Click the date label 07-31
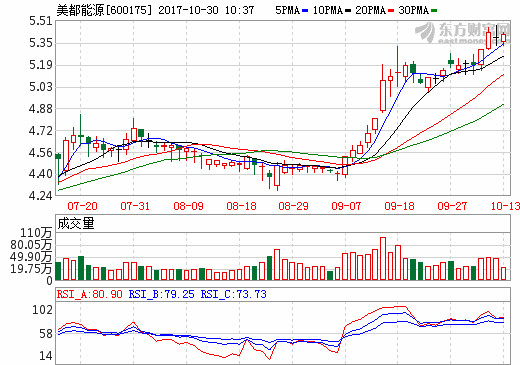This screenshot has height=365, width=520. click(135, 206)
